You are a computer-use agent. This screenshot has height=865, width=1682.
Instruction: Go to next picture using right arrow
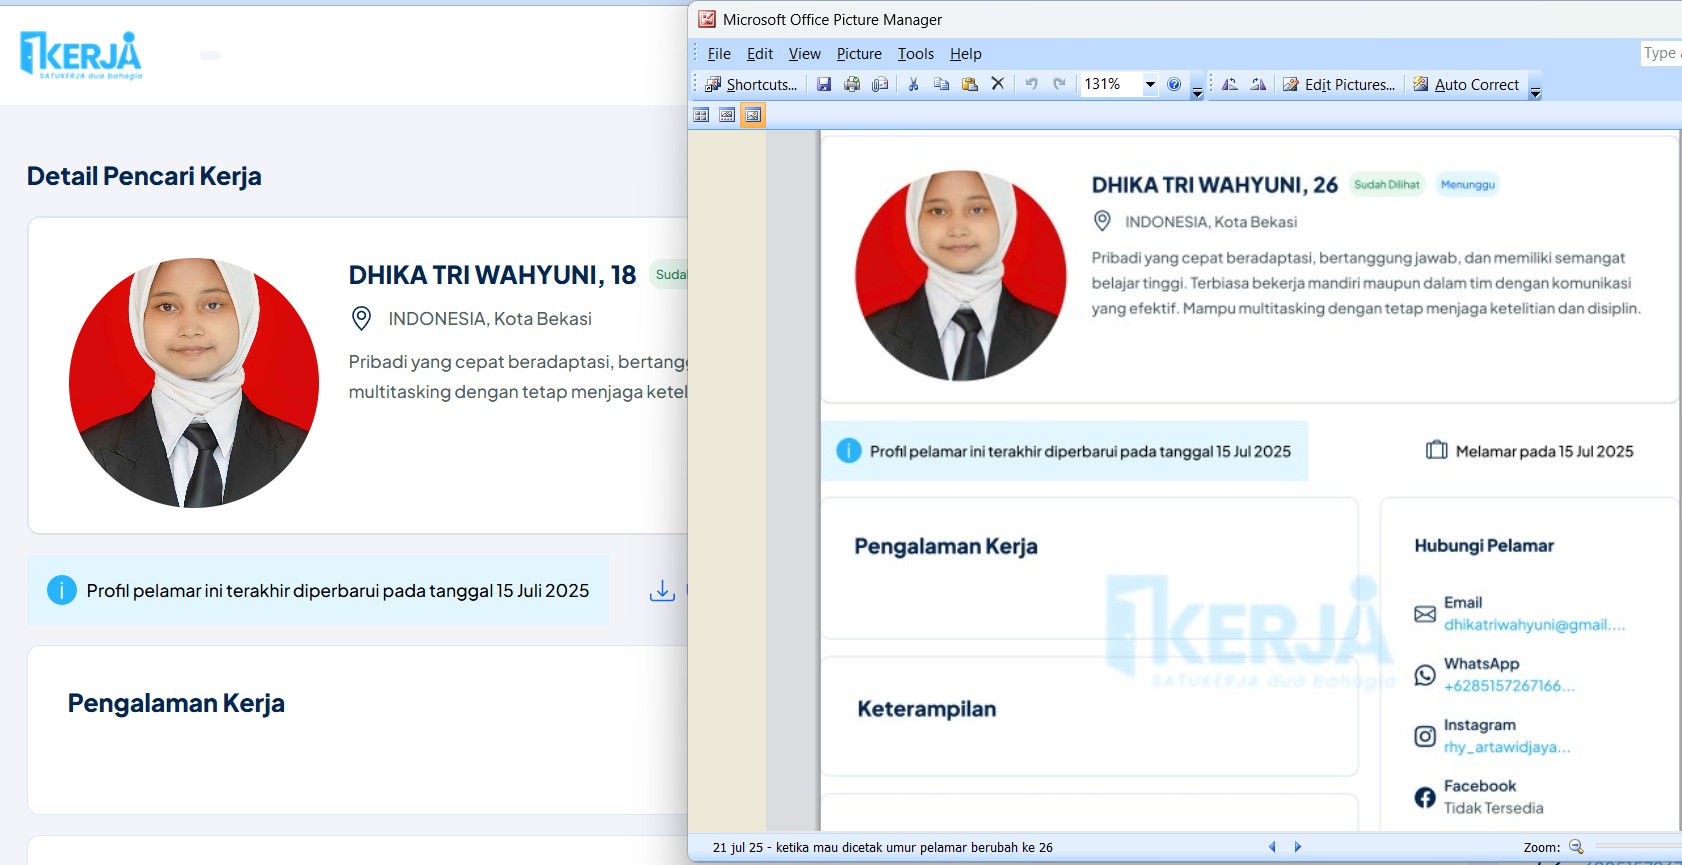coord(1298,847)
